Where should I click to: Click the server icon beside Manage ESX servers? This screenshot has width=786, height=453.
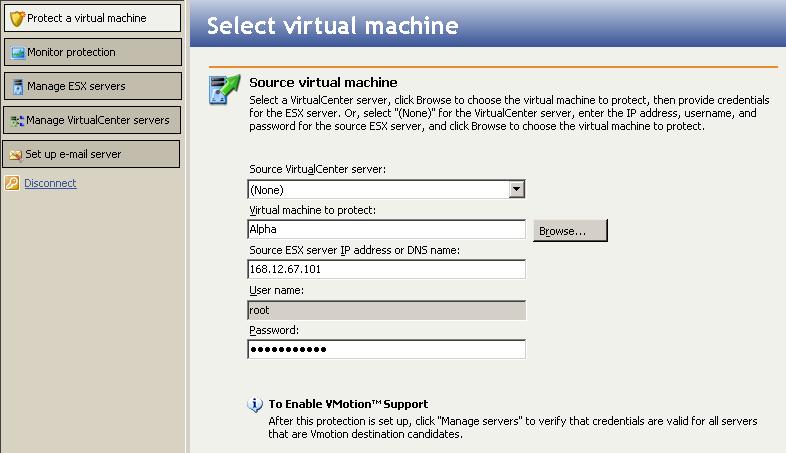(17, 86)
